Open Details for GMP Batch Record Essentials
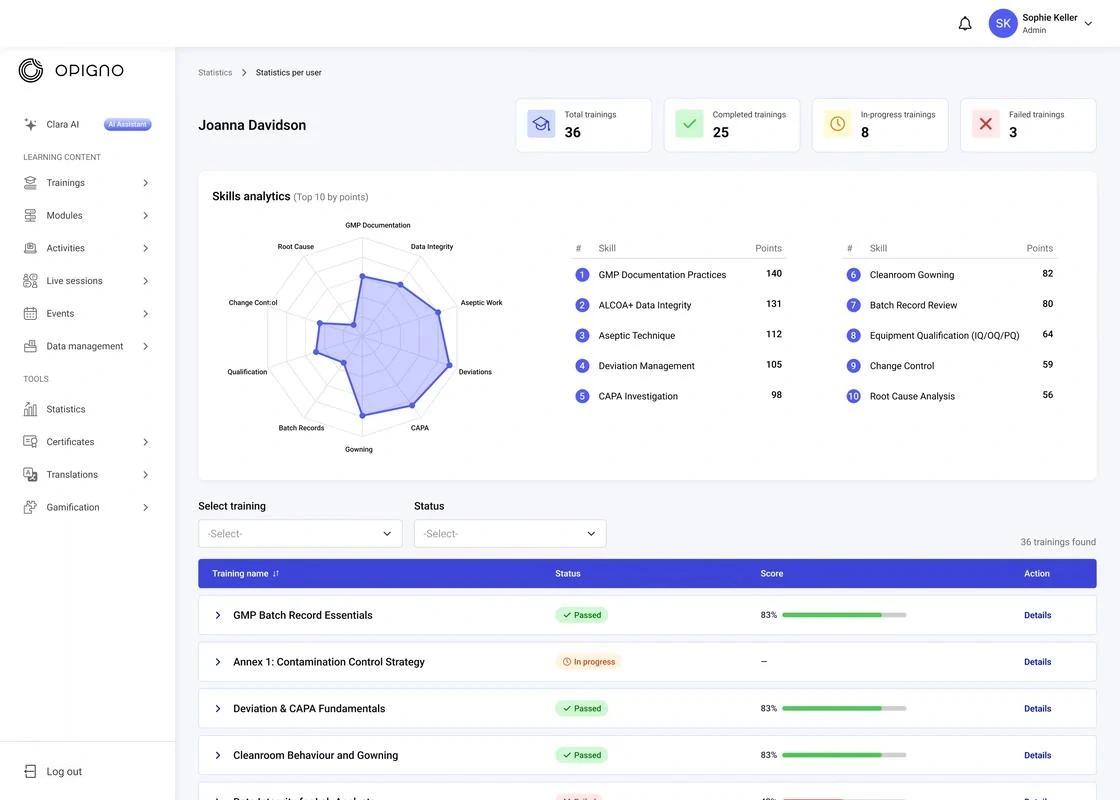This screenshot has height=800, width=1120. (x=1037, y=615)
